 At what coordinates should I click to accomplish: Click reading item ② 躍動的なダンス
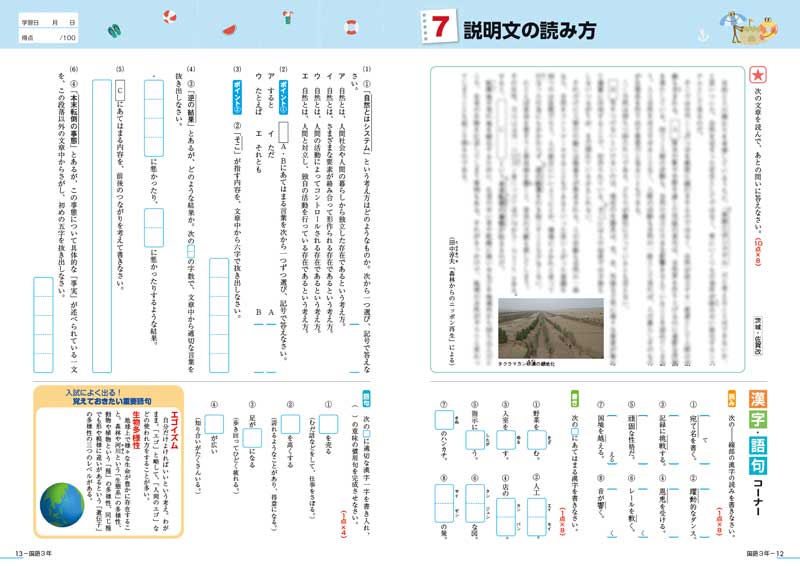693,506
